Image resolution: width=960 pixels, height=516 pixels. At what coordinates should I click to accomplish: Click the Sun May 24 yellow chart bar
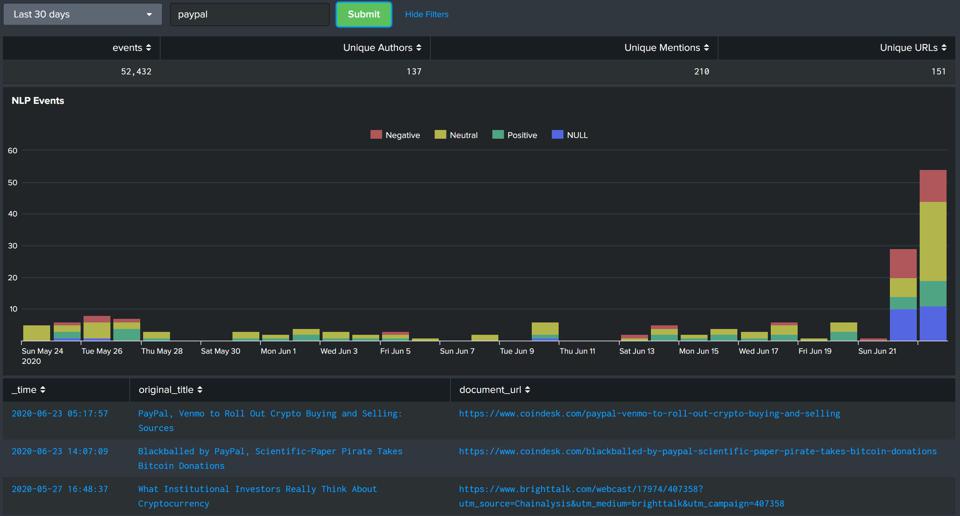point(36,333)
